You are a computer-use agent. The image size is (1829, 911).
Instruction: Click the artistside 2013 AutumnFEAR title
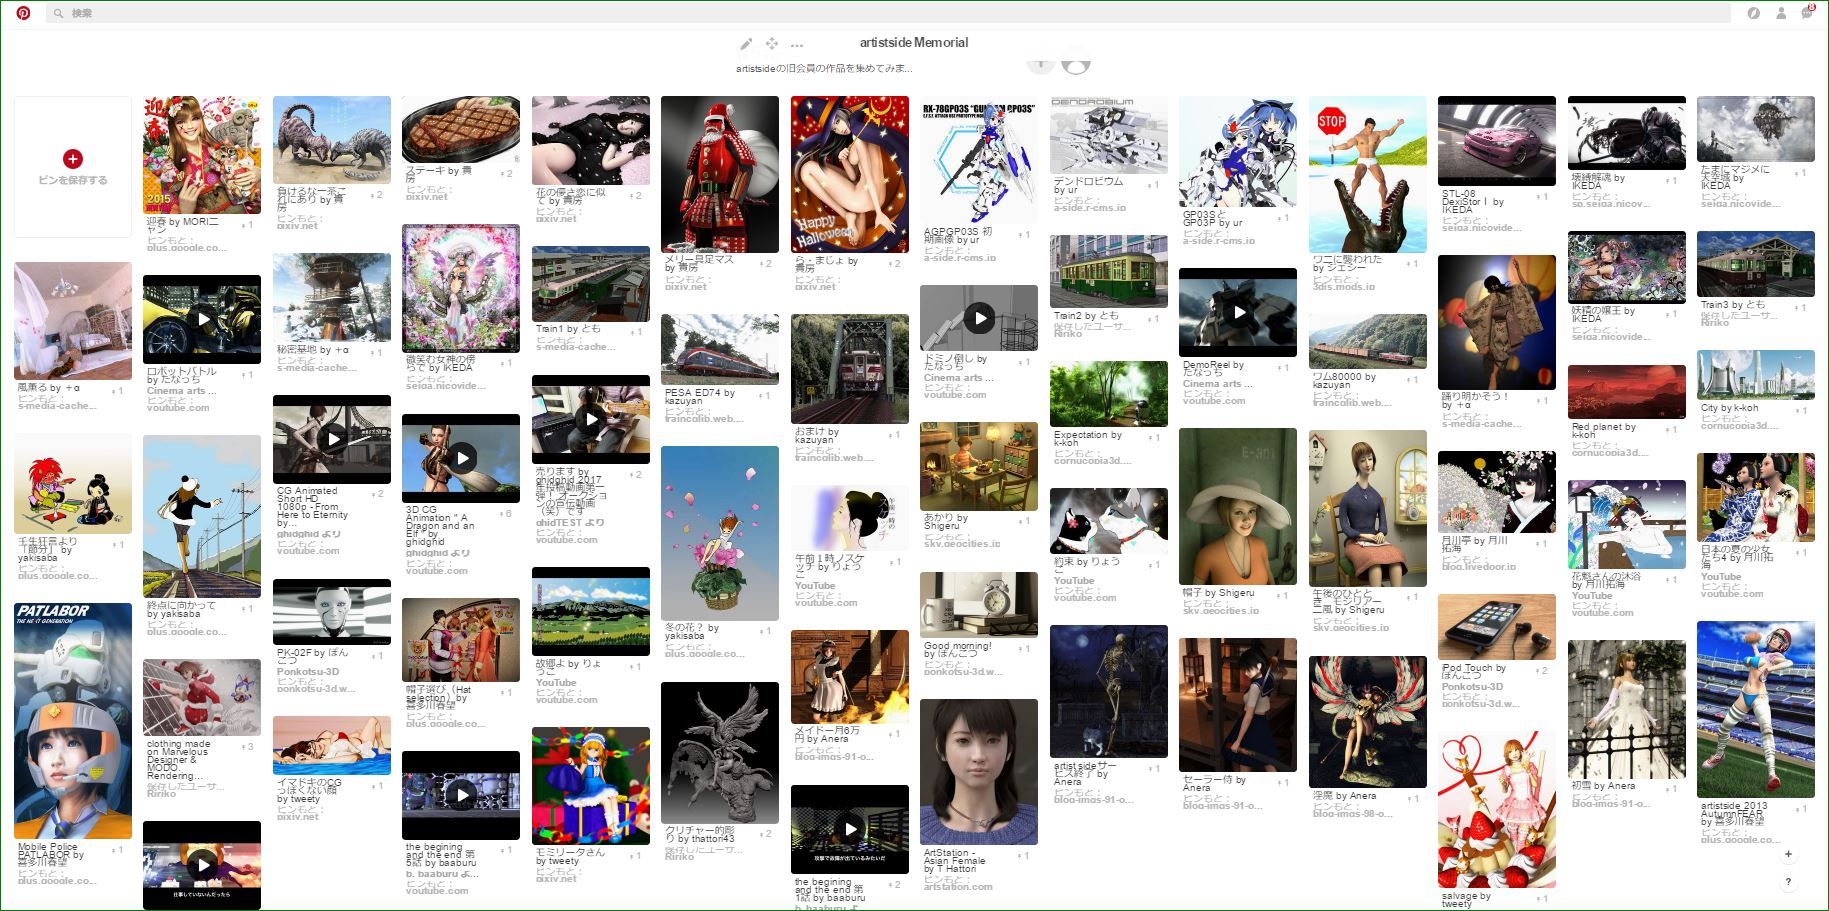click(1737, 814)
